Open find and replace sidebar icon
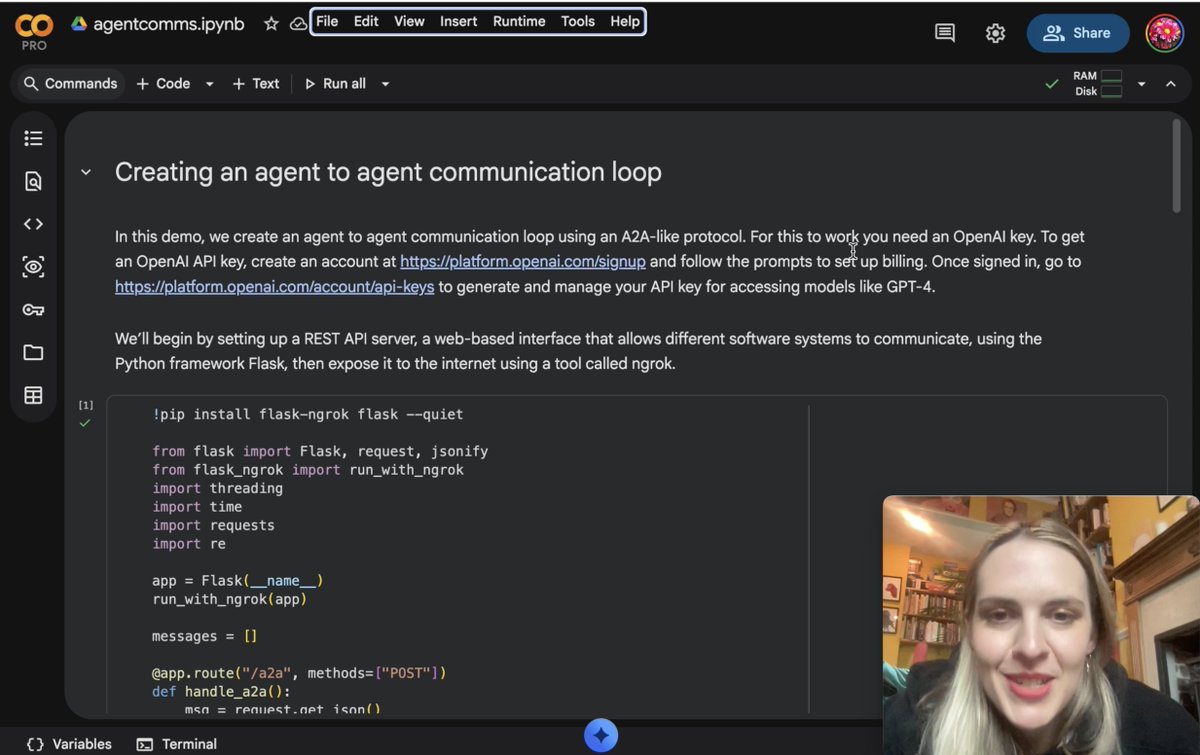This screenshot has width=1200, height=755. tap(33, 181)
